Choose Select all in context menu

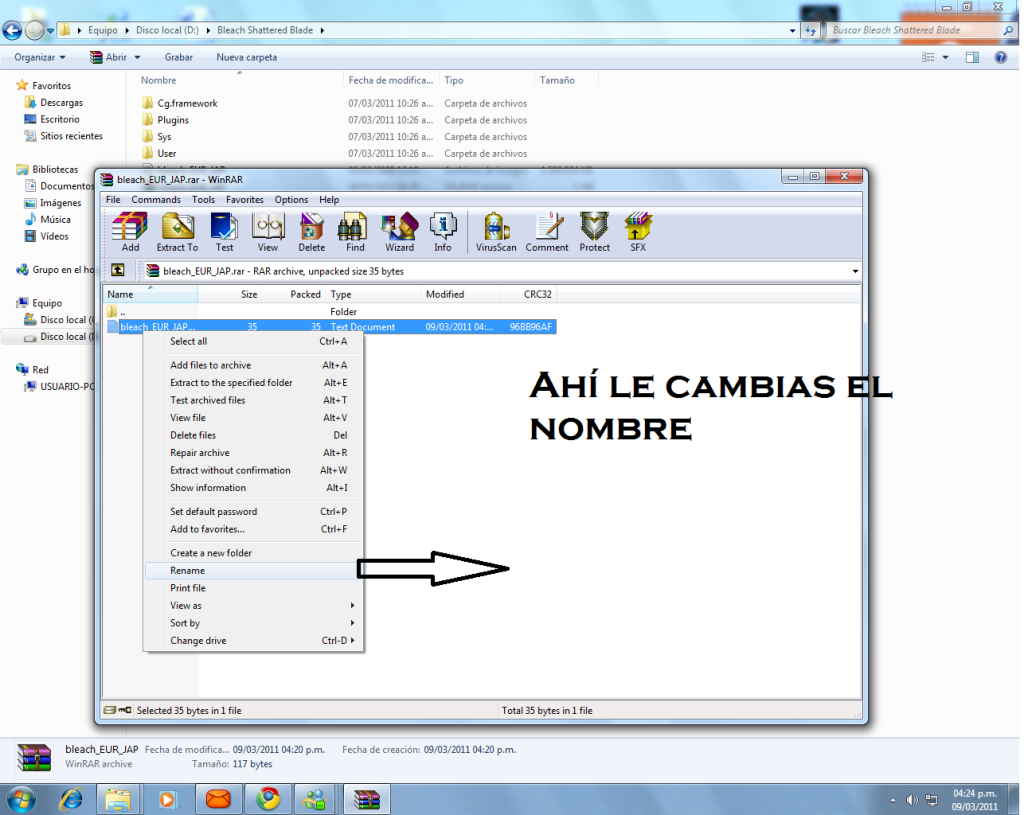click(253, 341)
